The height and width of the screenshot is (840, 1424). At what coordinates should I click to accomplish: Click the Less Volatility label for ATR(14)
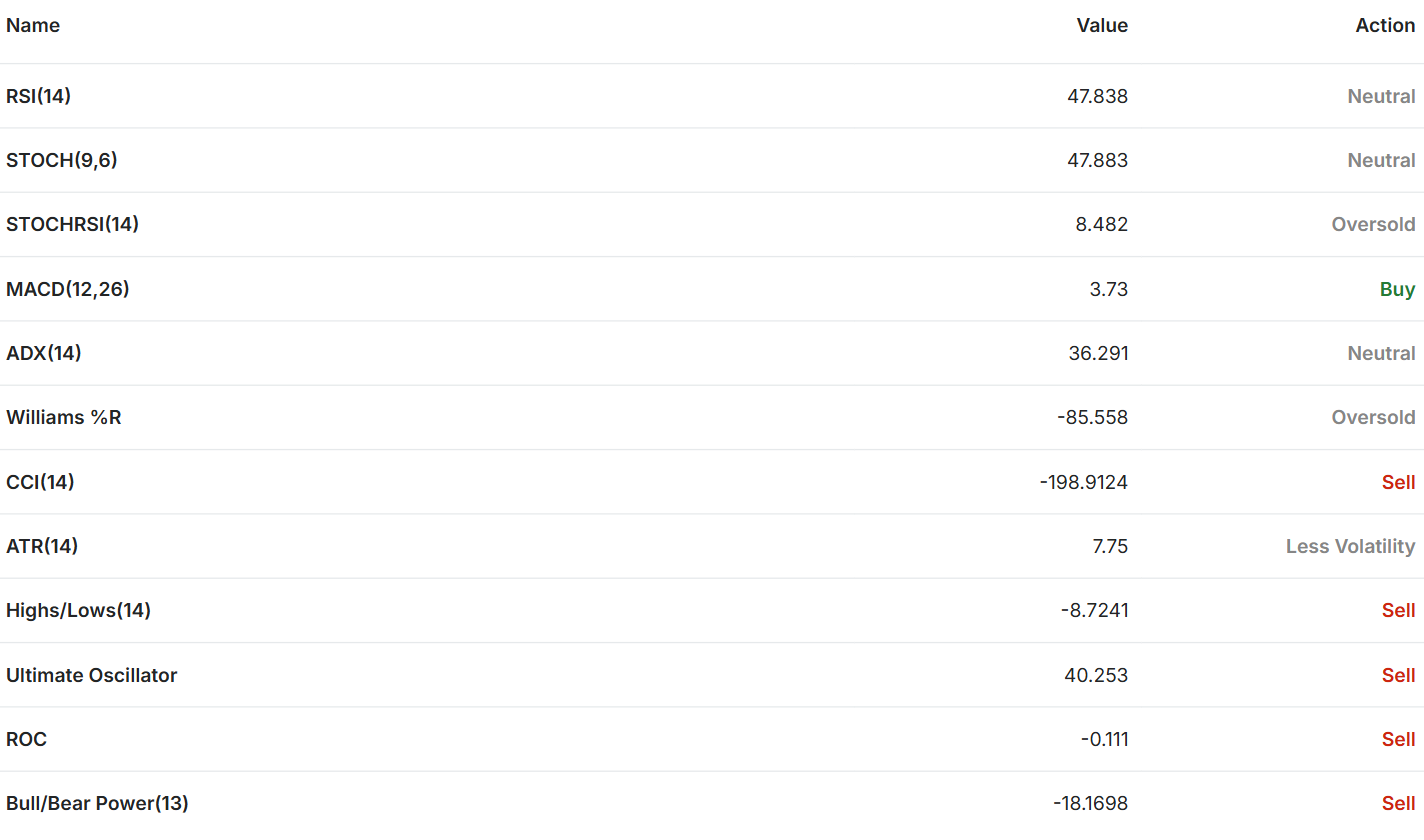pyautogui.click(x=1350, y=546)
